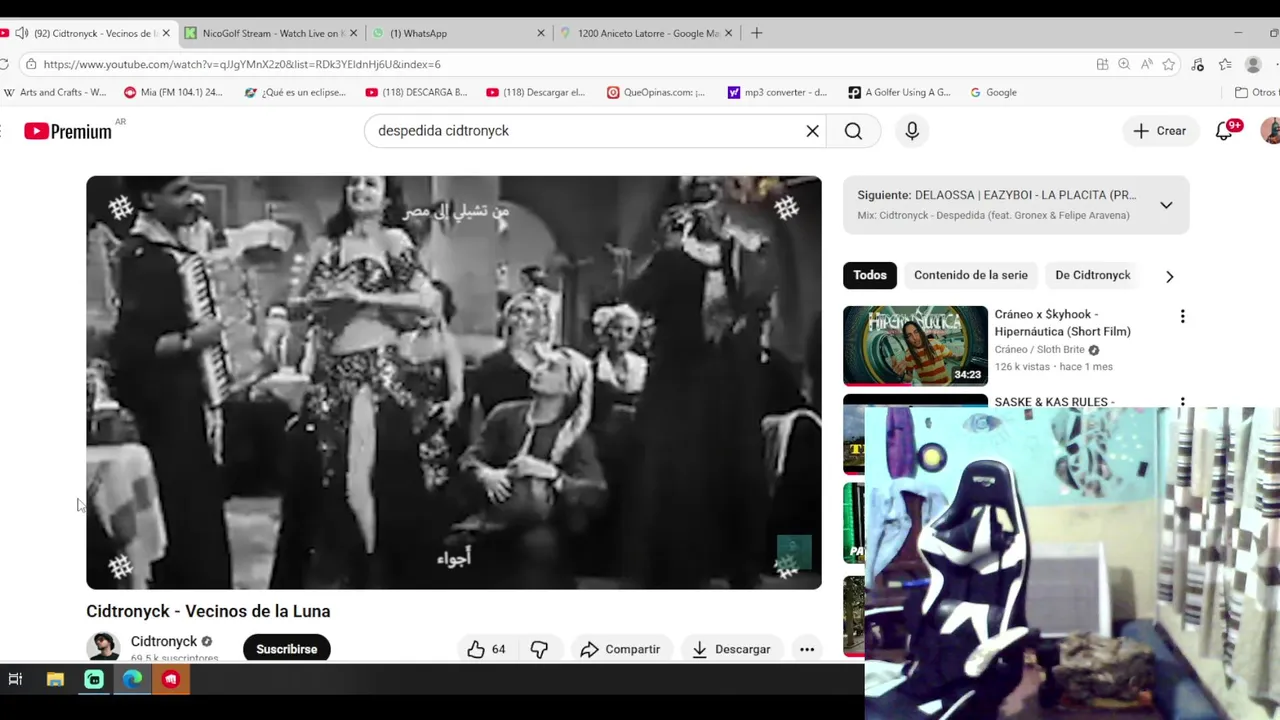This screenshot has width=1280, height=720.
Task: Expand the Siguiente playlist panel chevron
Action: (x=1166, y=205)
